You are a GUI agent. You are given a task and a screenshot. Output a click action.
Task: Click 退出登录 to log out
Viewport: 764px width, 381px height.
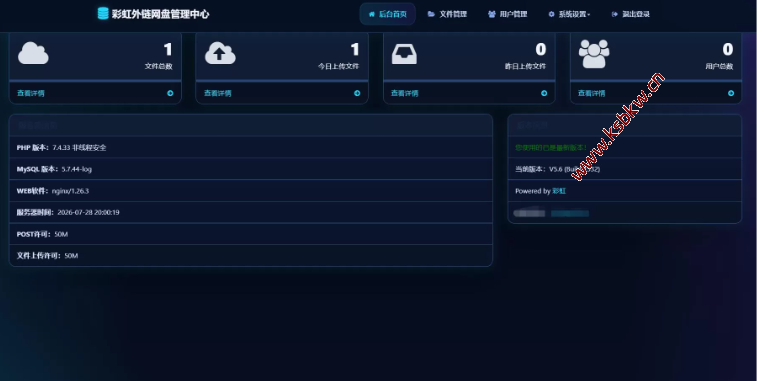click(x=630, y=14)
